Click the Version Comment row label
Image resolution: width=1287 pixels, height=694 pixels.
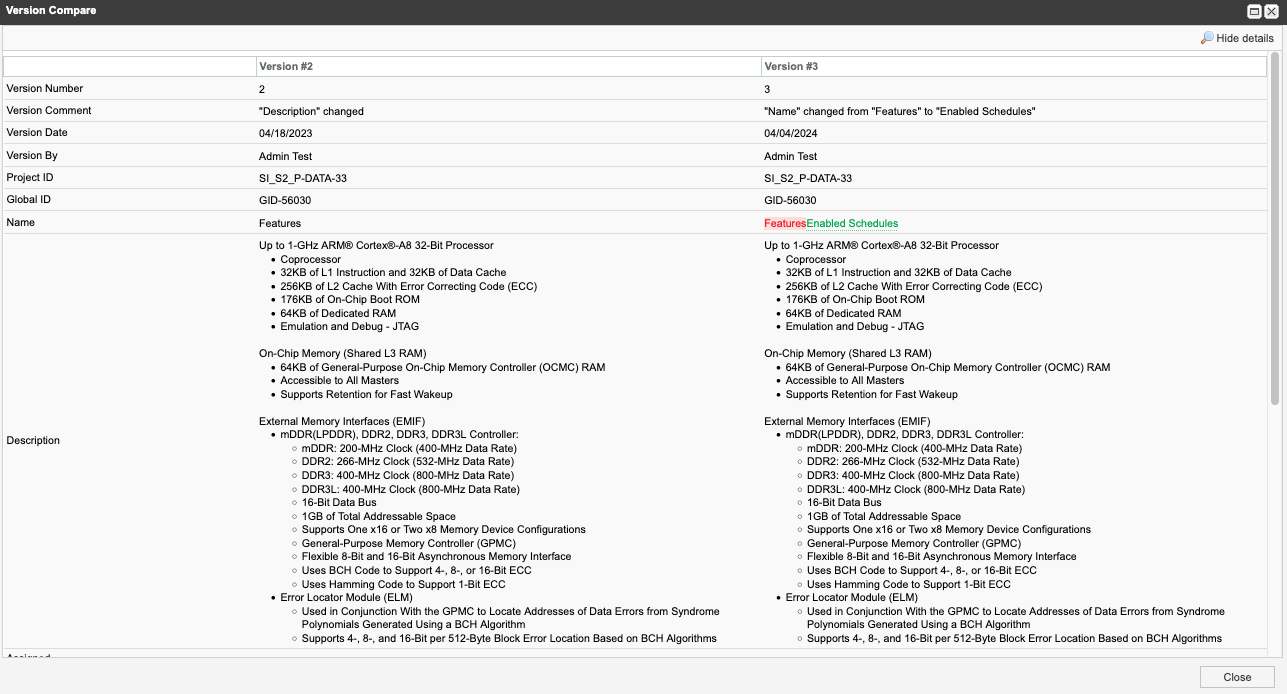point(49,111)
